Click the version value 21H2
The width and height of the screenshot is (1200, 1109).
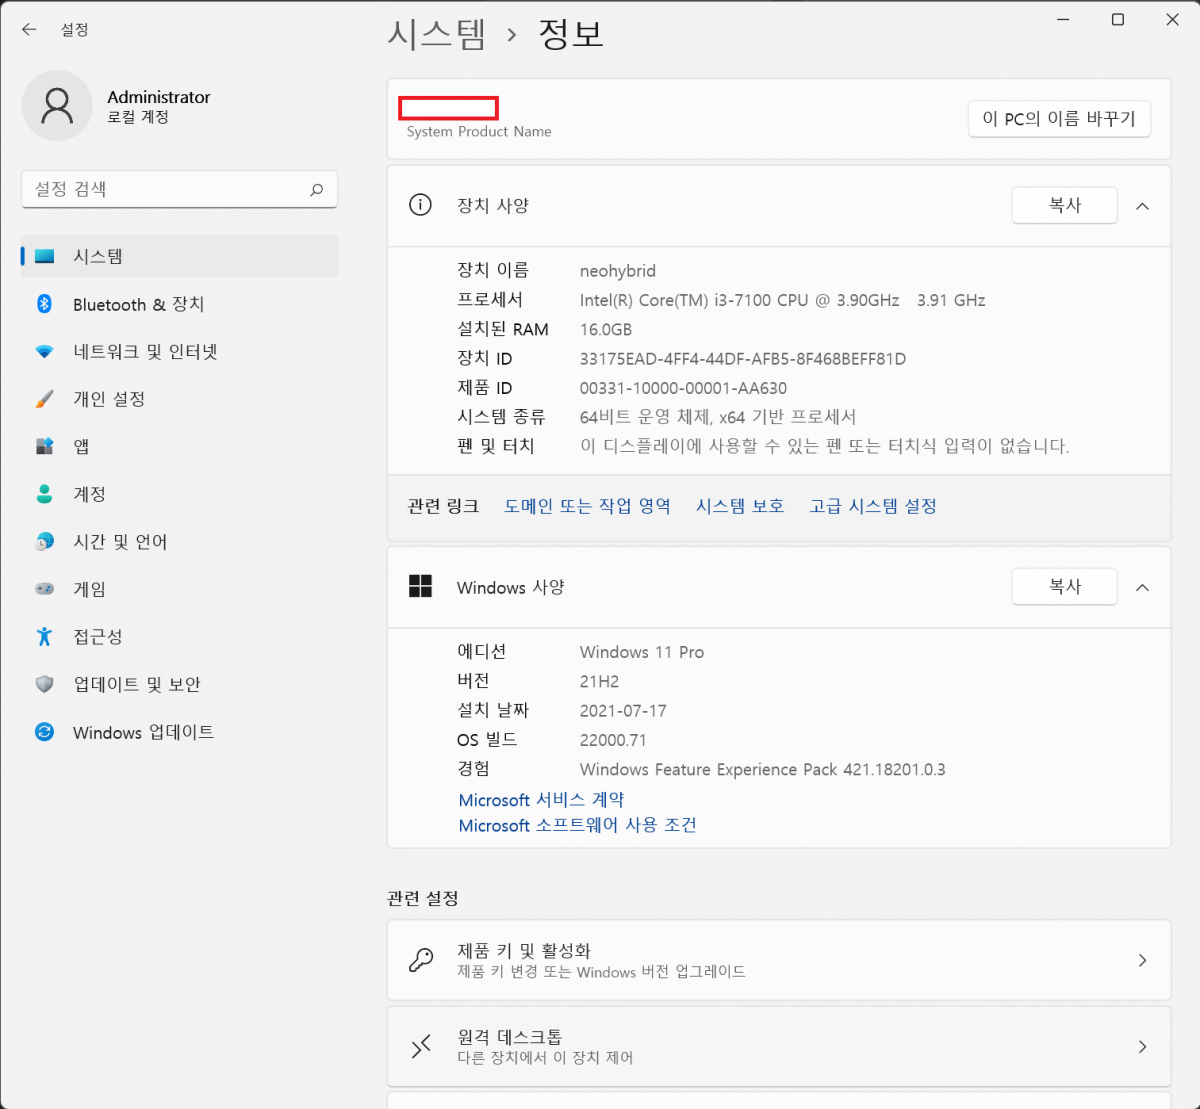(x=599, y=681)
